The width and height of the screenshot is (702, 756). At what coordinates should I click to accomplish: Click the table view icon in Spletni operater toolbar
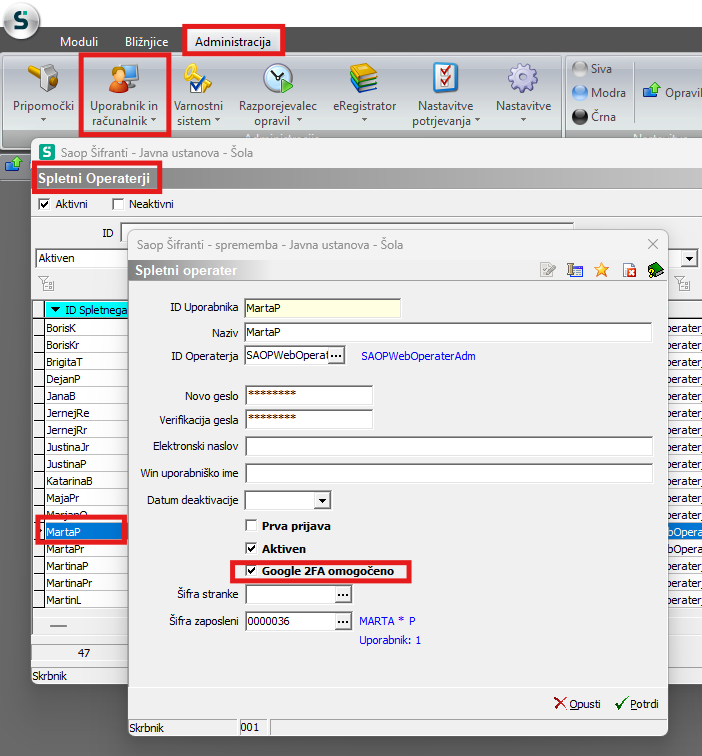coord(575,270)
